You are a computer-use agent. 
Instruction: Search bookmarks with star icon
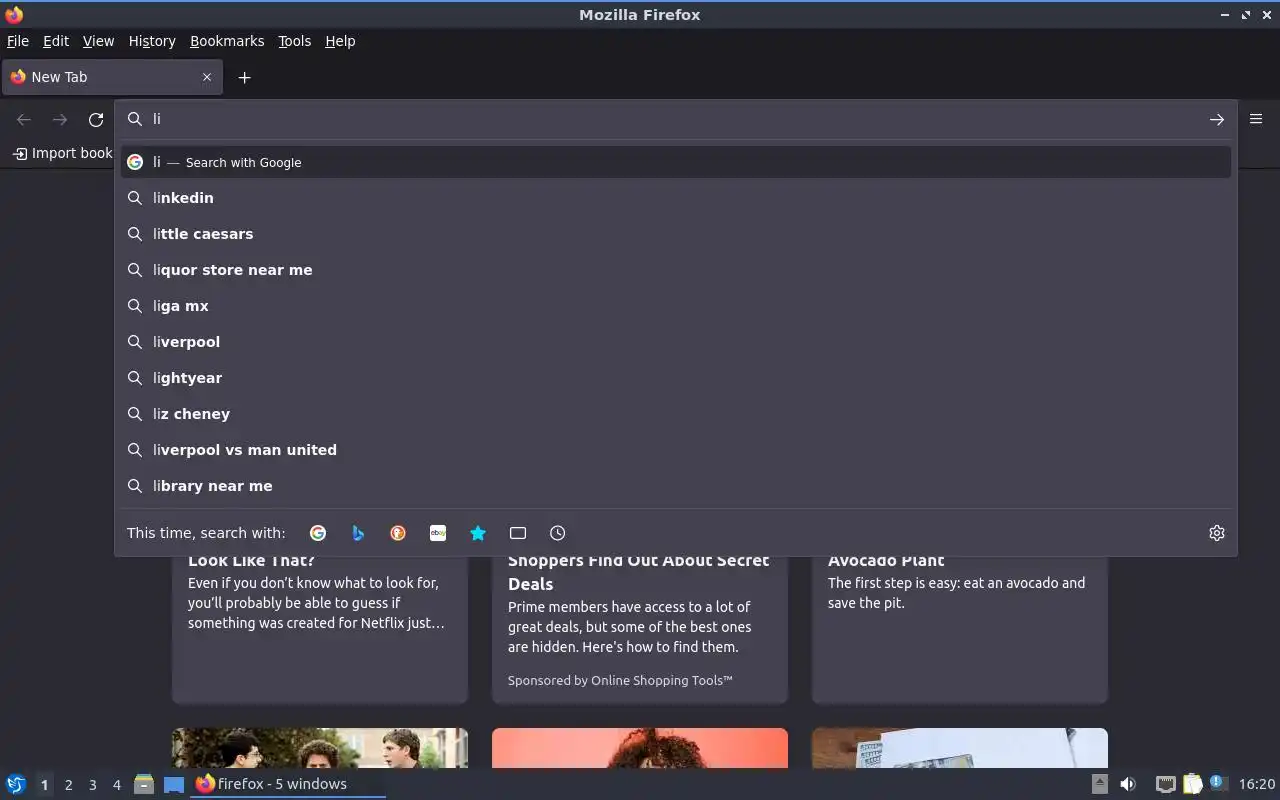(x=478, y=533)
